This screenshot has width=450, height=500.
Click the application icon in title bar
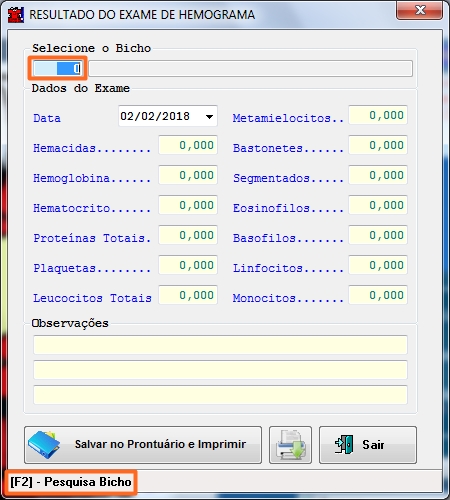(x=16, y=15)
